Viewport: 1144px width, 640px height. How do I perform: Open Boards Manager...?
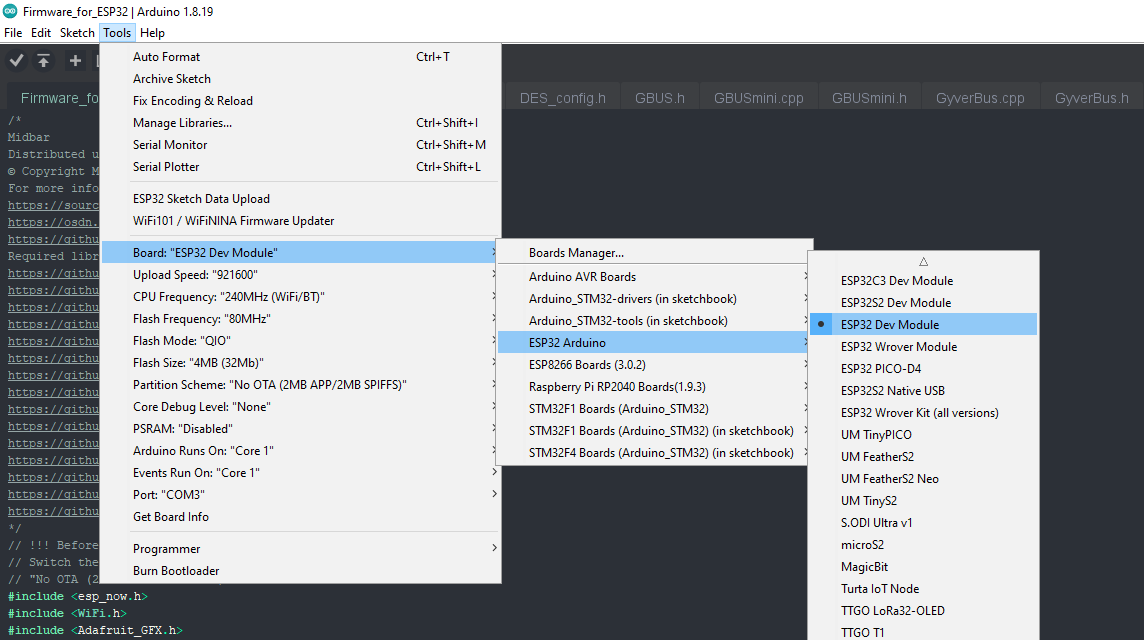[654, 252]
